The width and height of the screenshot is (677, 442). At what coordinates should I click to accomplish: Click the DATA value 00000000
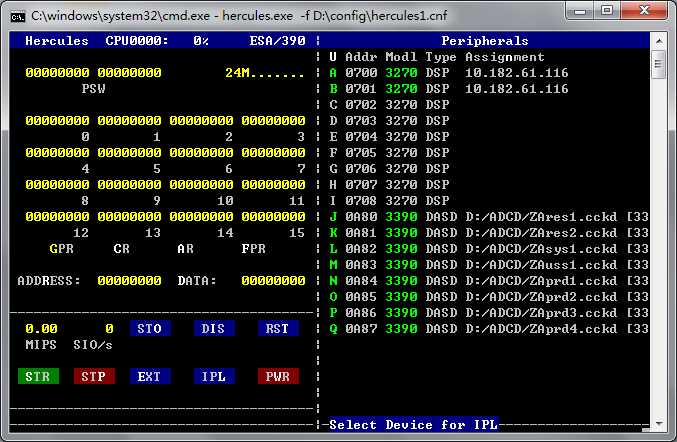coord(274,281)
